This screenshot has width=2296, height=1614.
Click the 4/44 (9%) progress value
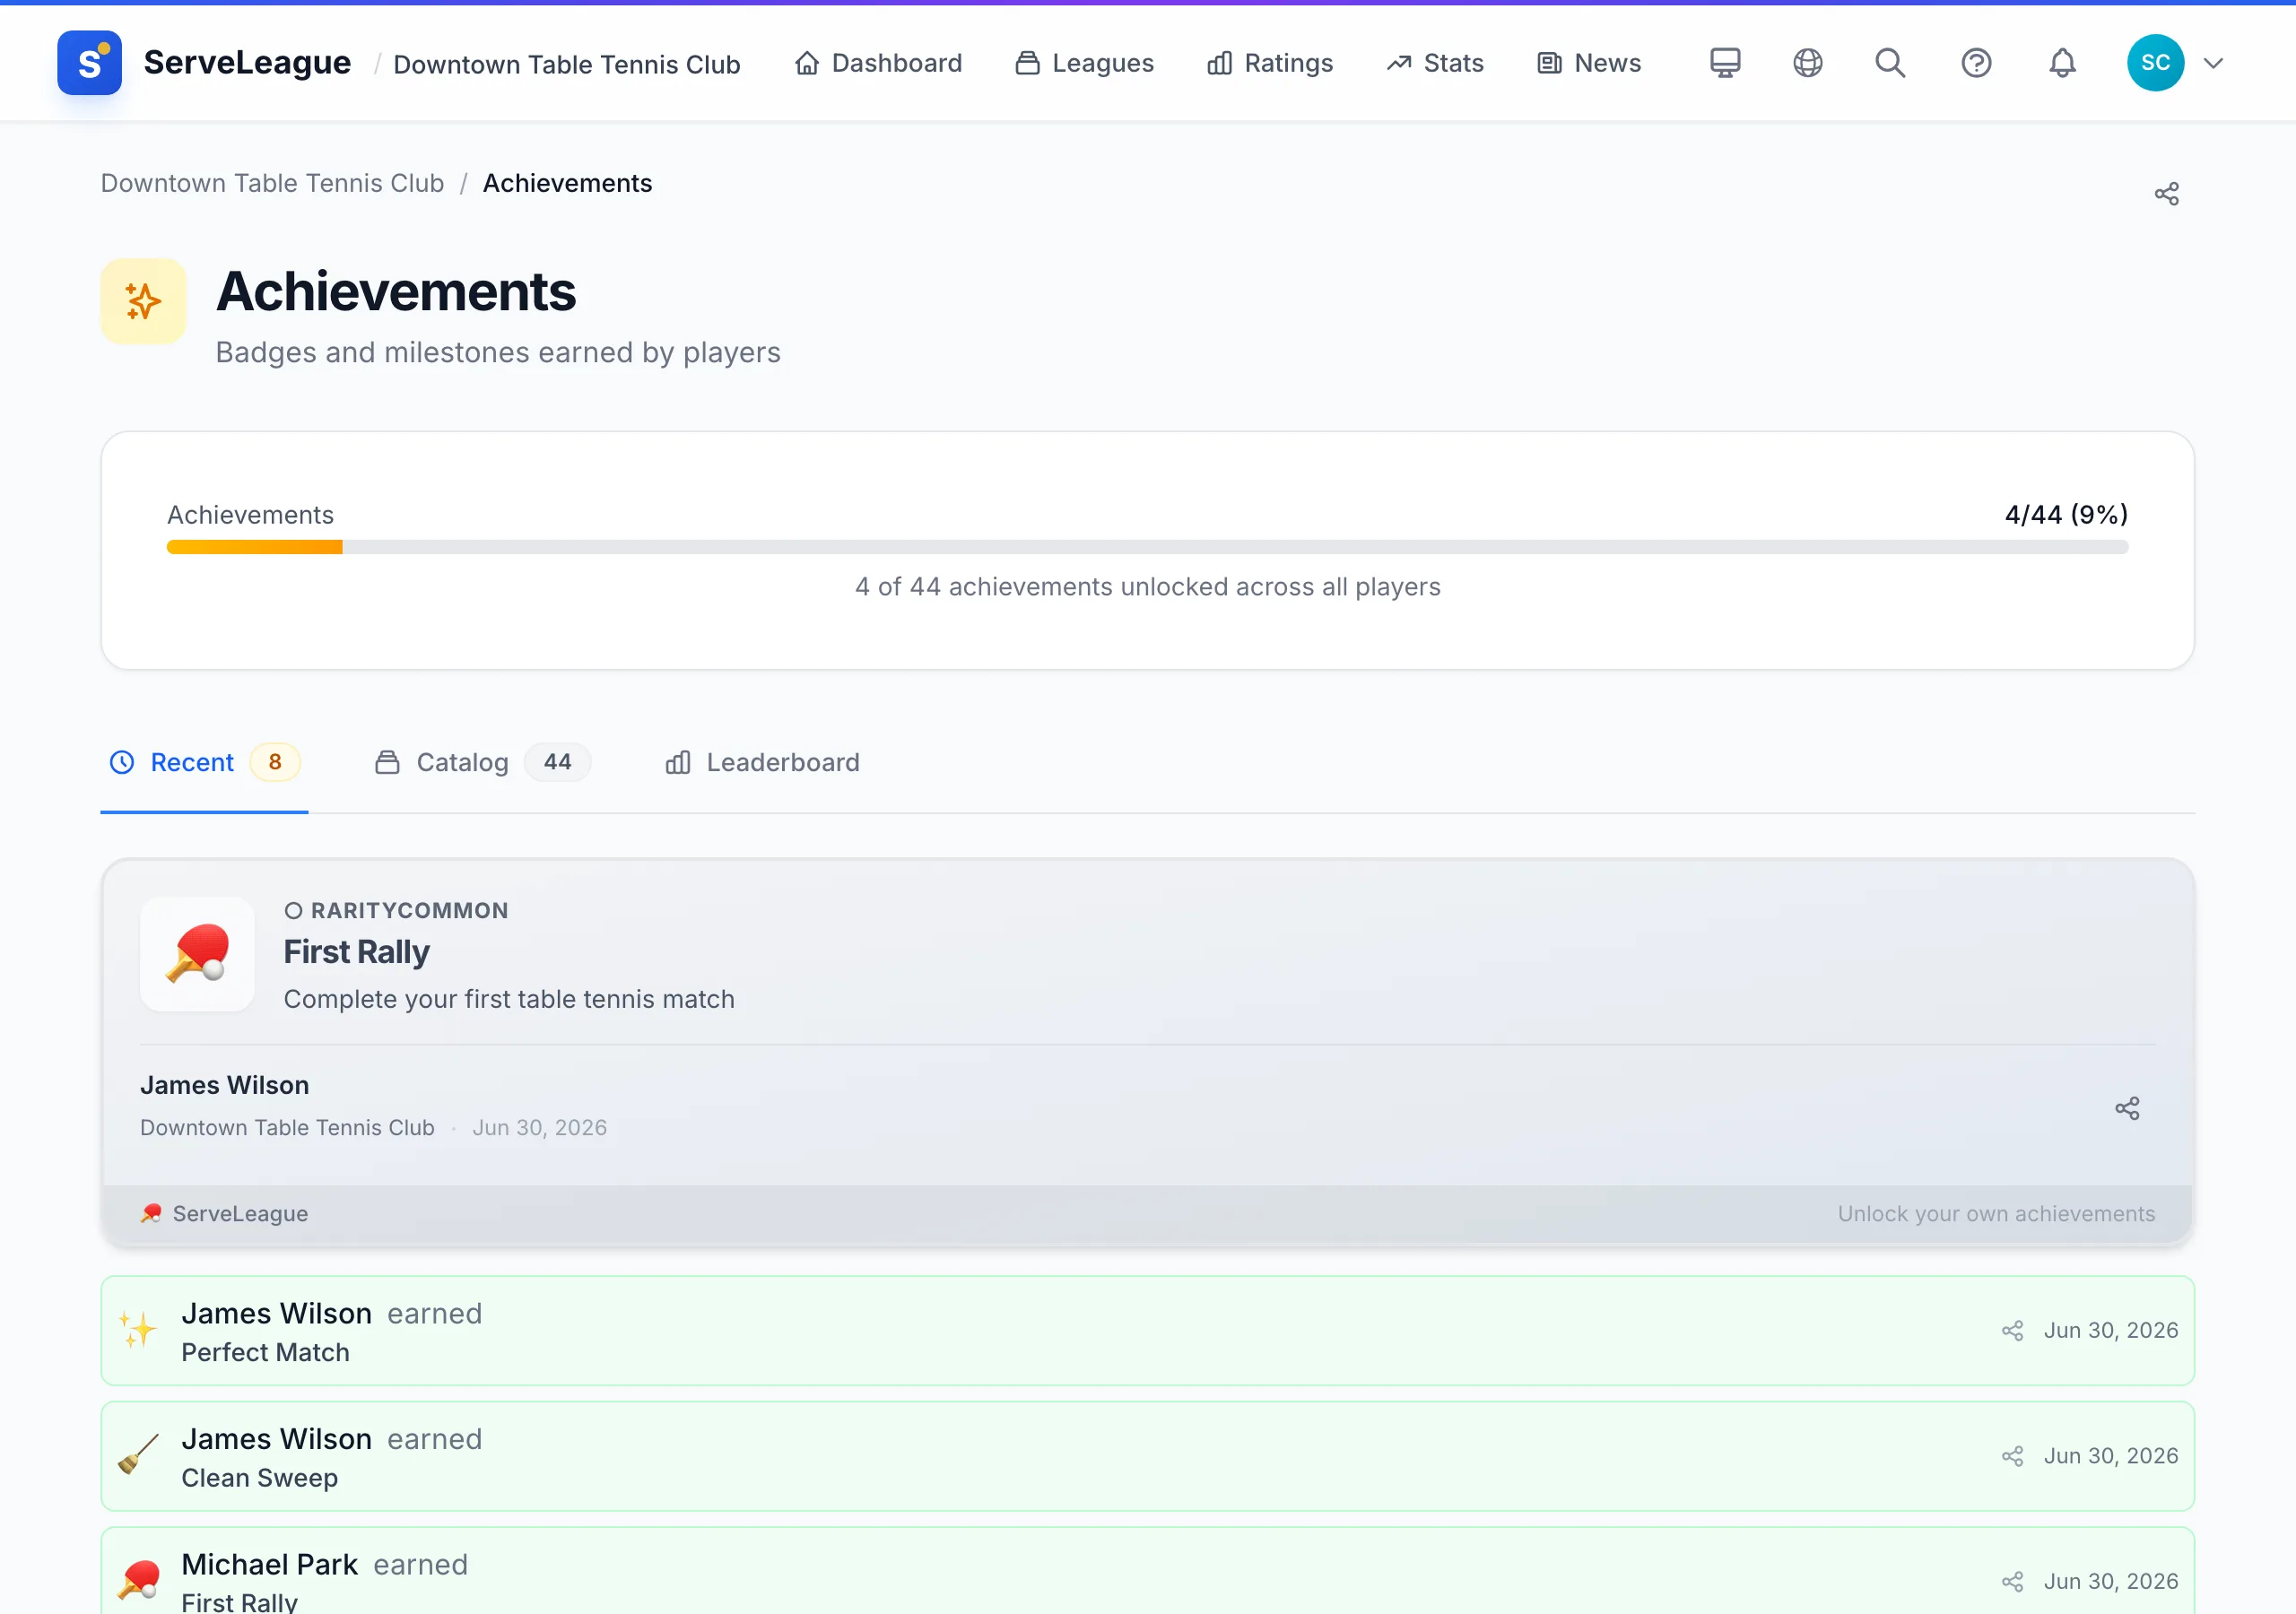(x=2066, y=514)
